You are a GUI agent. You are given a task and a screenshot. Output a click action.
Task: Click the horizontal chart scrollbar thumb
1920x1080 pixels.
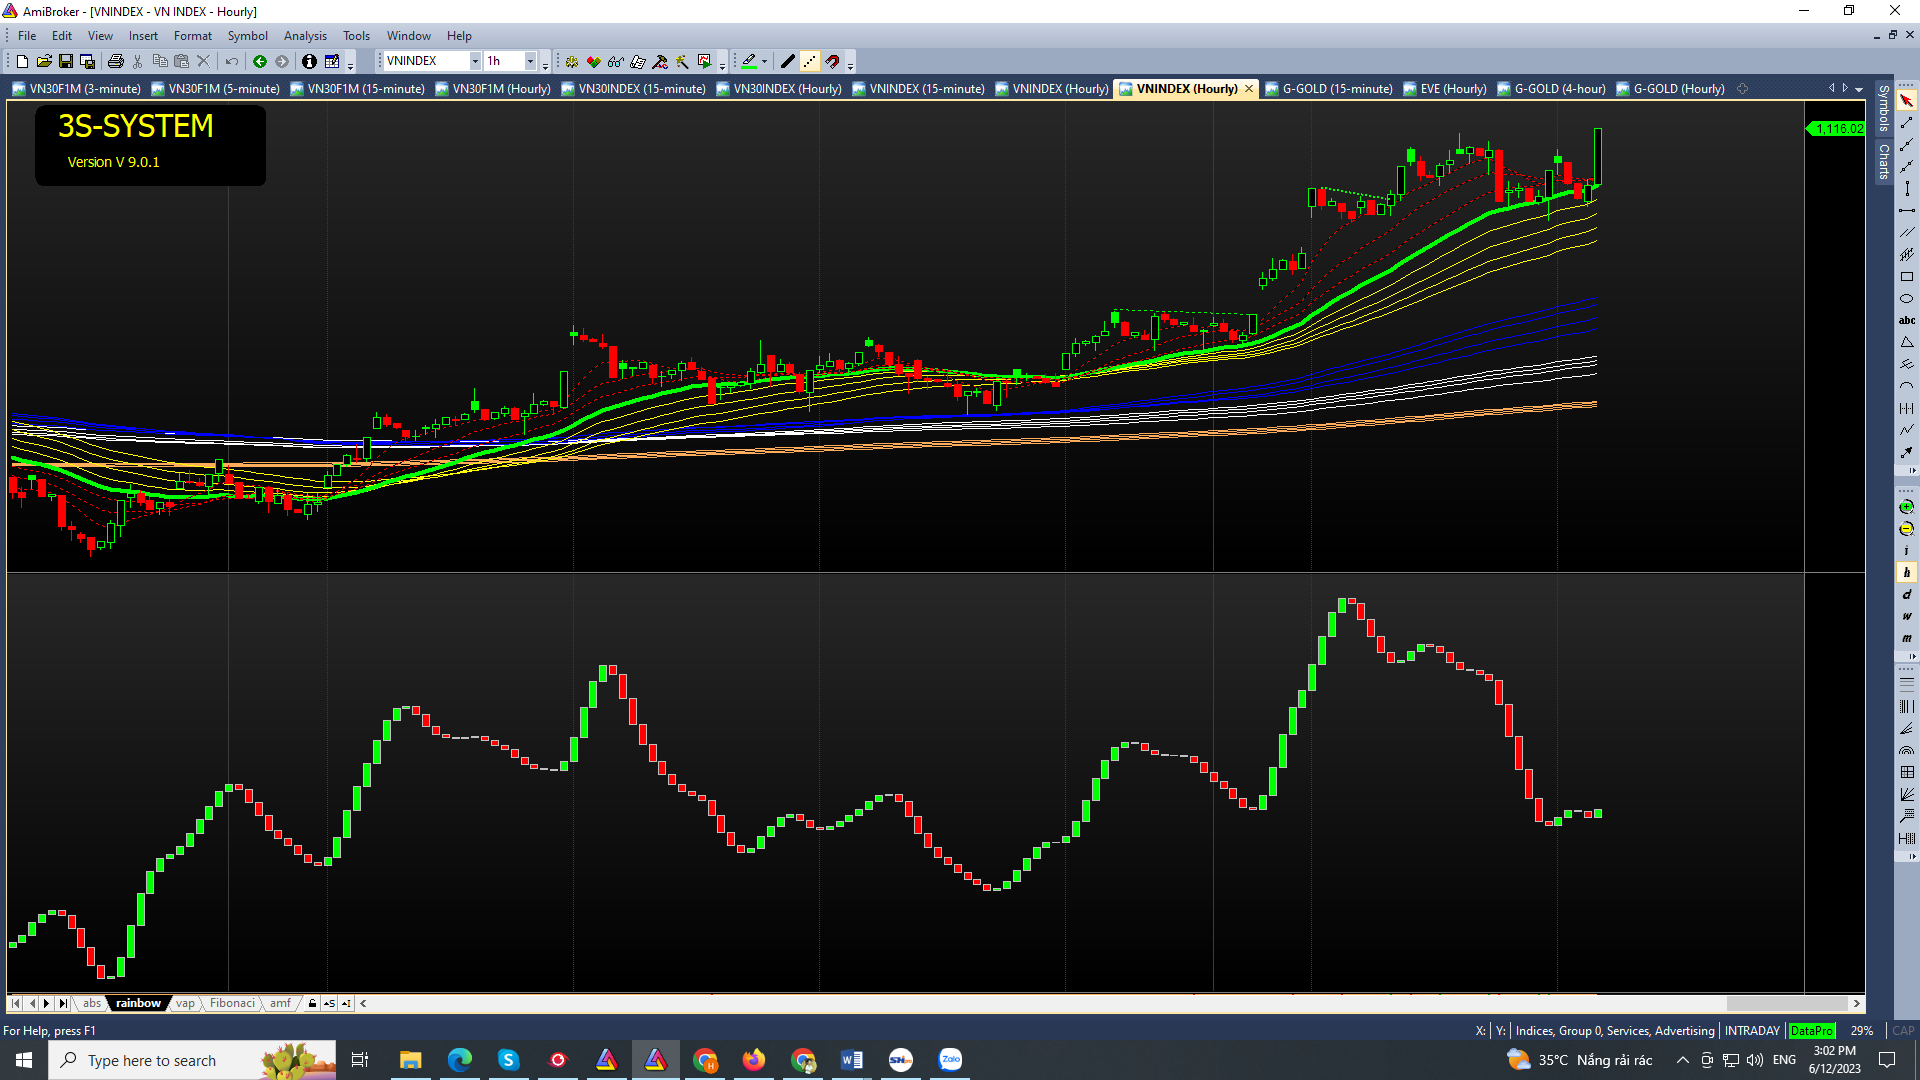pyautogui.click(x=1786, y=1003)
